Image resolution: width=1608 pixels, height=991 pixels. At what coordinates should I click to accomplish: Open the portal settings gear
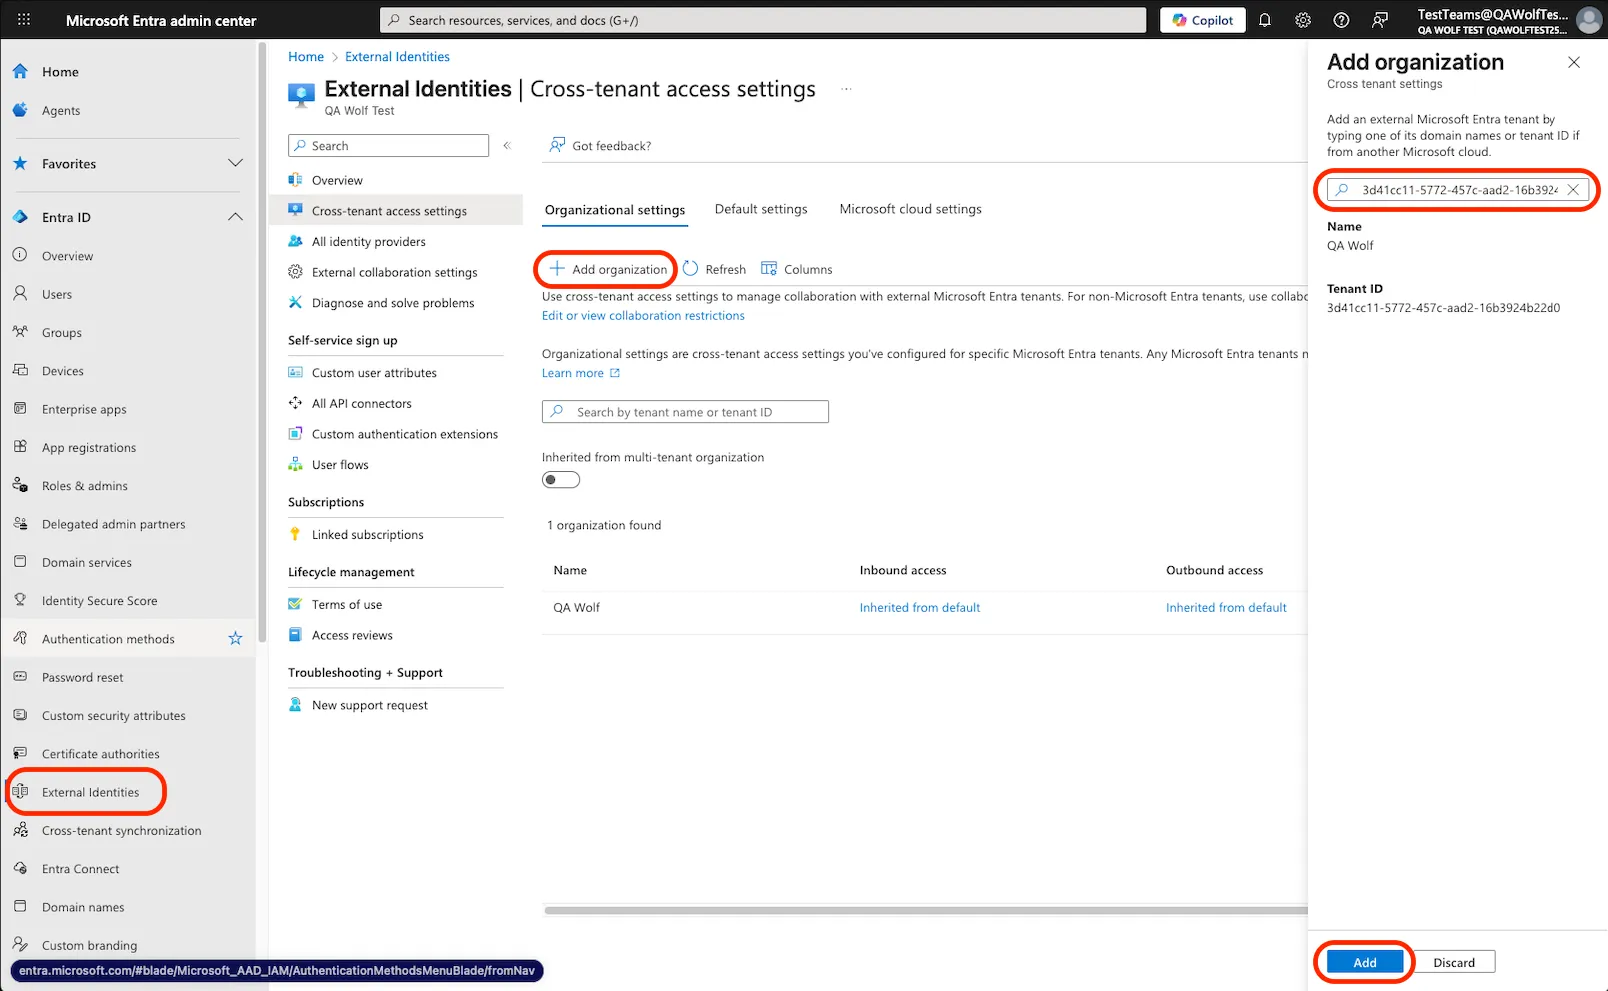tap(1303, 20)
